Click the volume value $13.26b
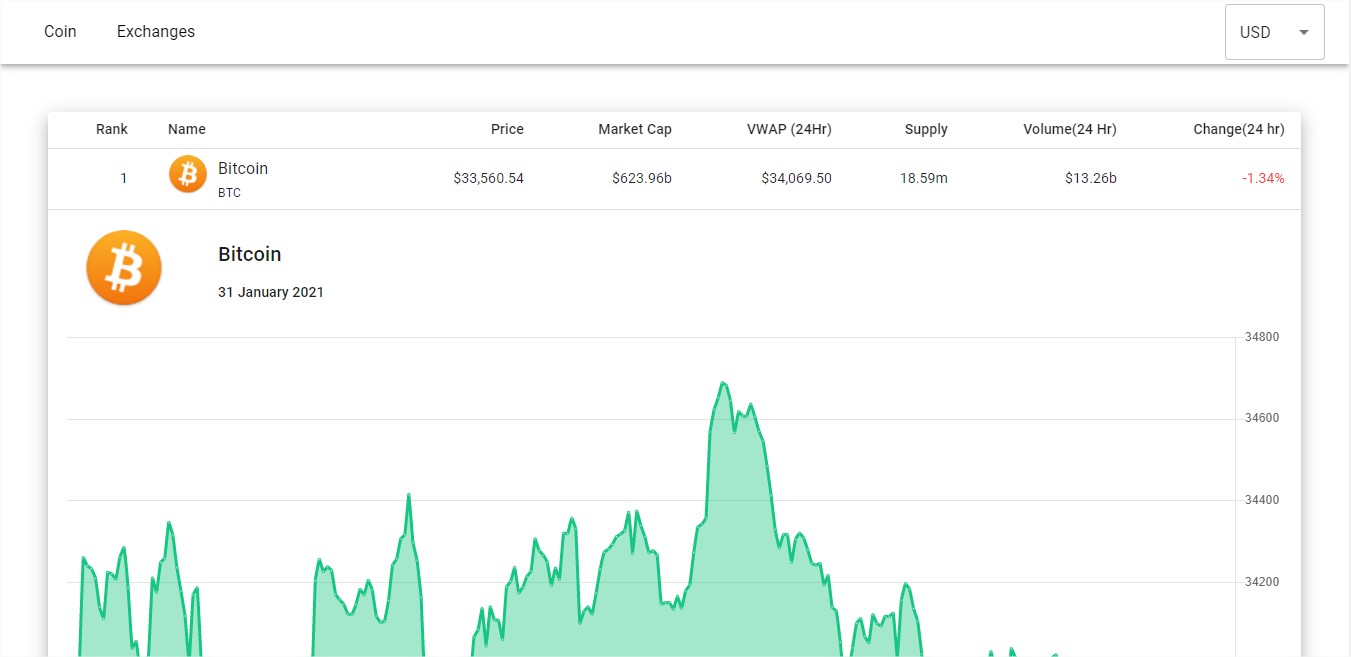This screenshot has width=1351, height=657. 1091,179
